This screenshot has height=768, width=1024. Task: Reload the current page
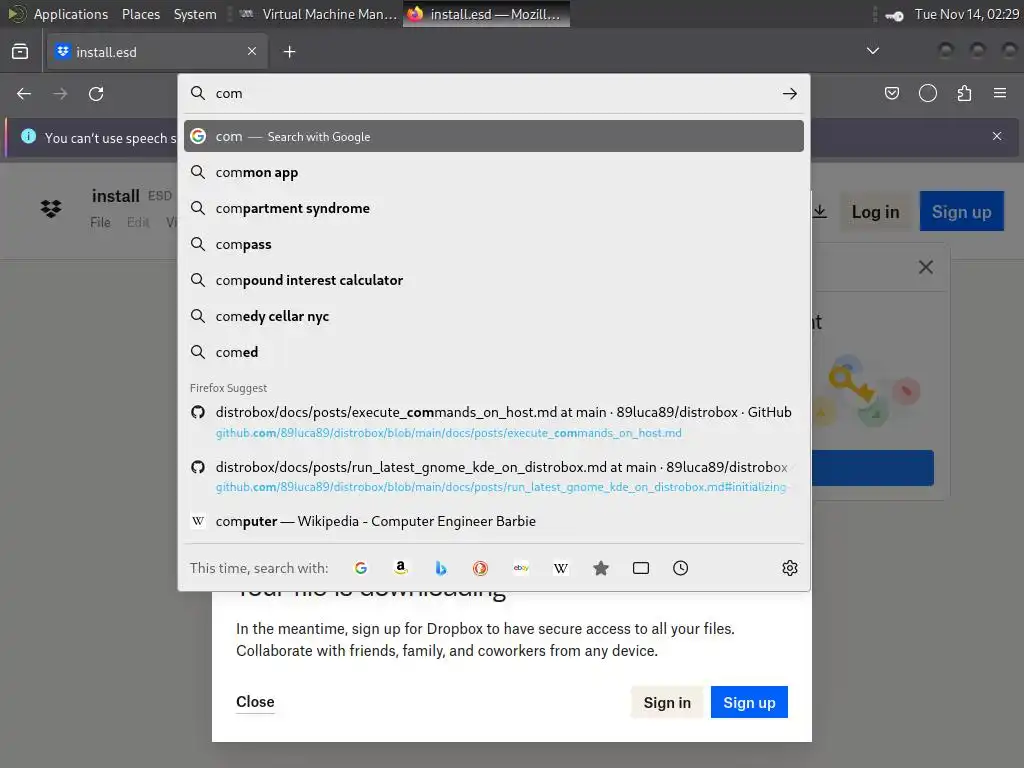click(96, 93)
